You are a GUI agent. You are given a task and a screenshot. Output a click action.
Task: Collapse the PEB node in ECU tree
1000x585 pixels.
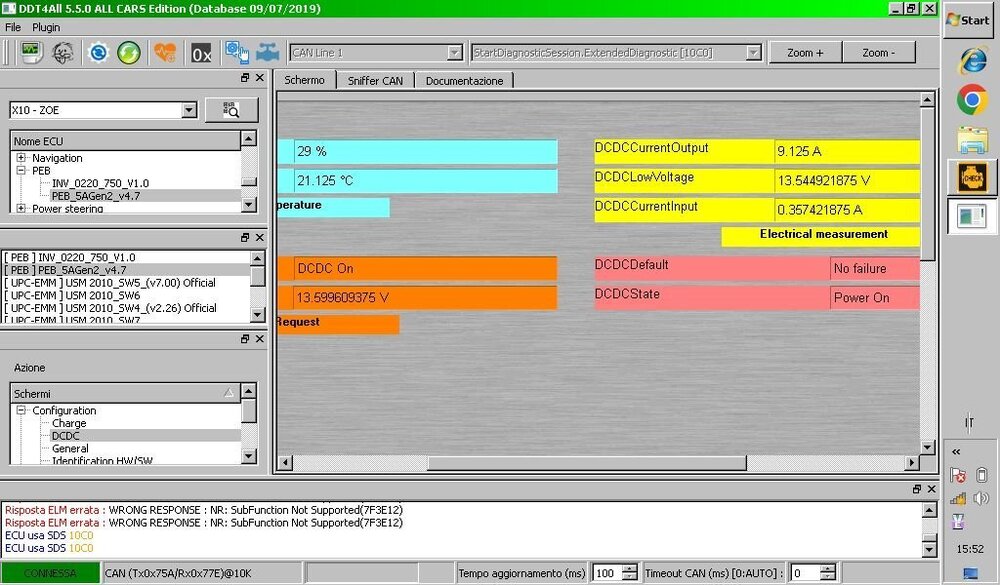[x=21, y=171]
